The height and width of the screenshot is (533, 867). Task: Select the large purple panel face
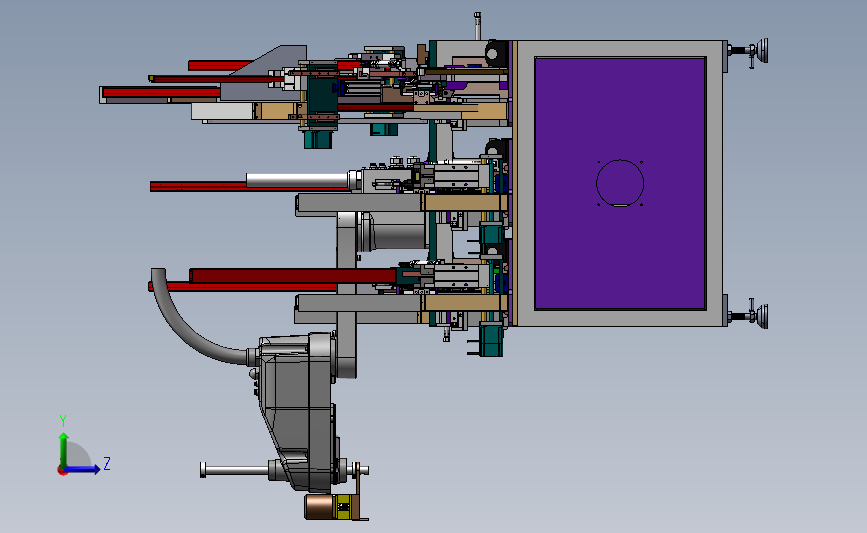pyautogui.click(x=620, y=183)
